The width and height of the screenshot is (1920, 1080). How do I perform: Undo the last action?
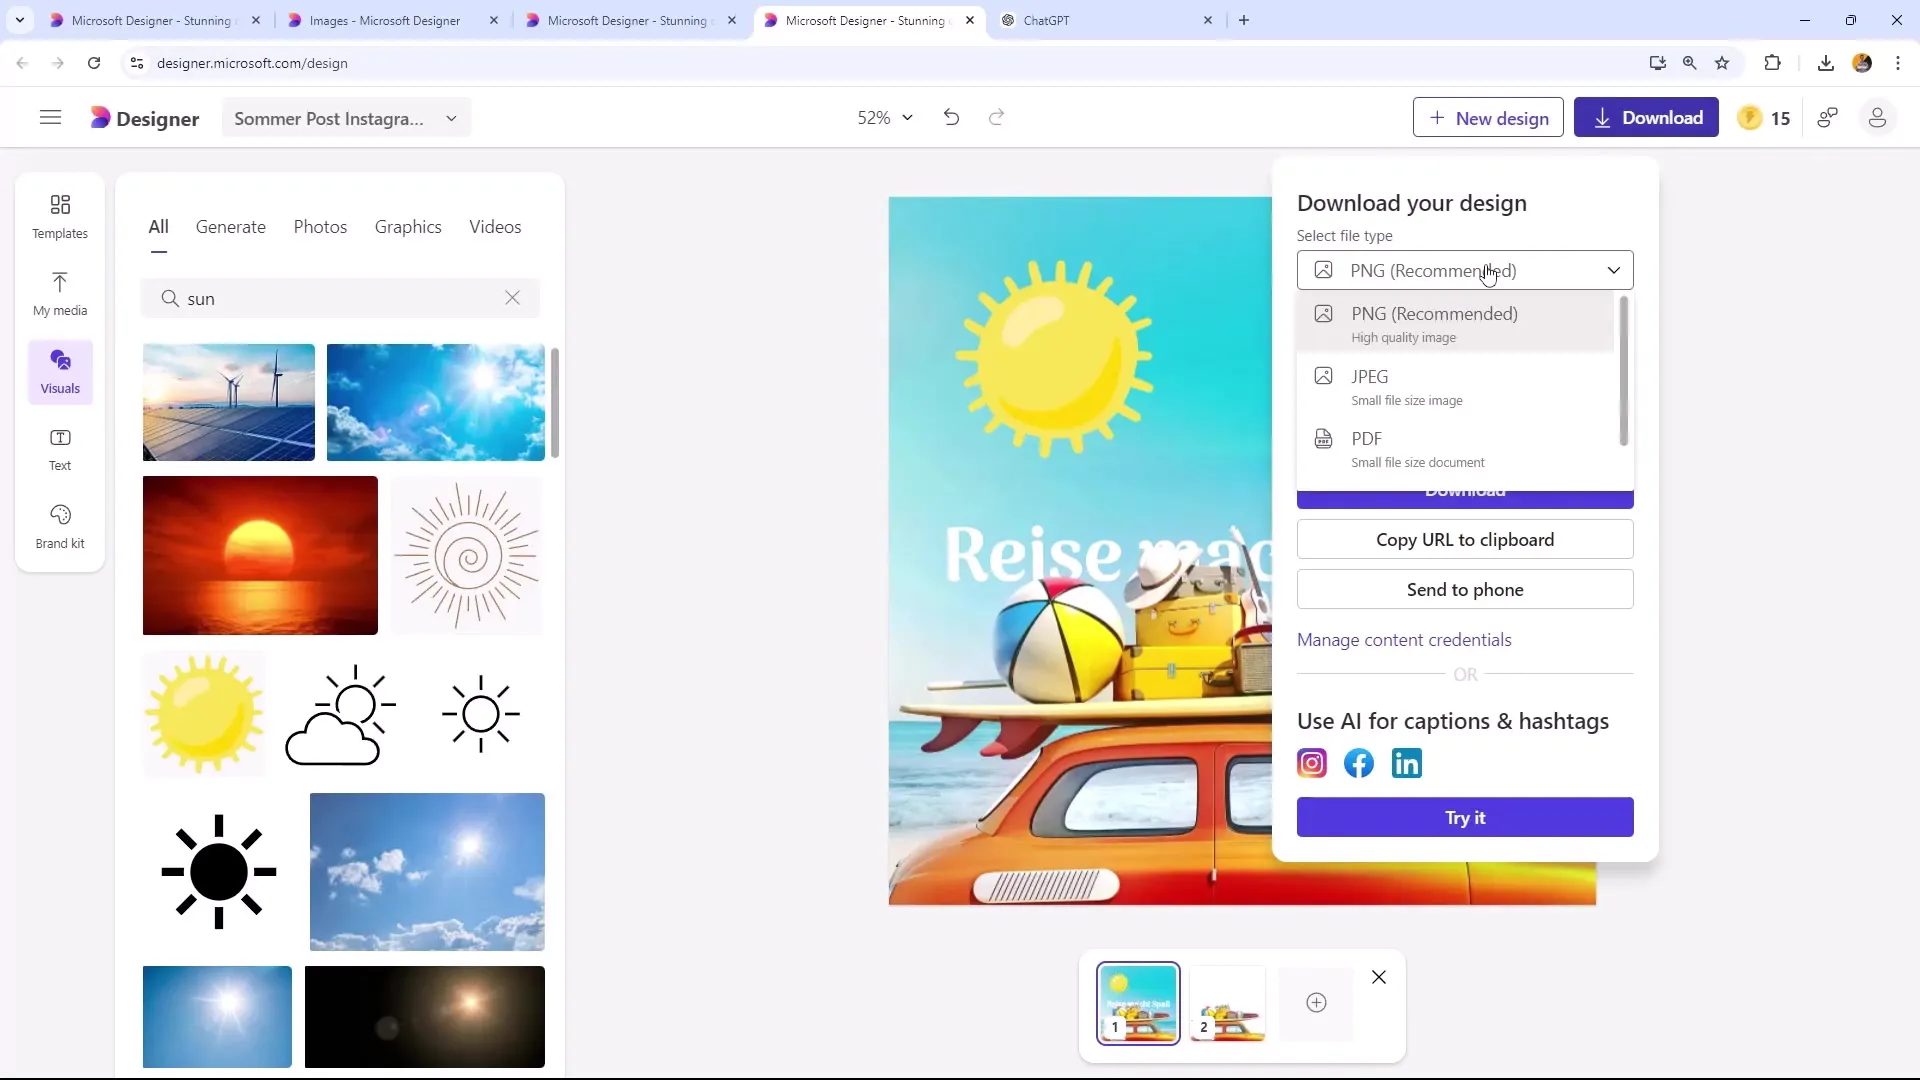pos(951,118)
